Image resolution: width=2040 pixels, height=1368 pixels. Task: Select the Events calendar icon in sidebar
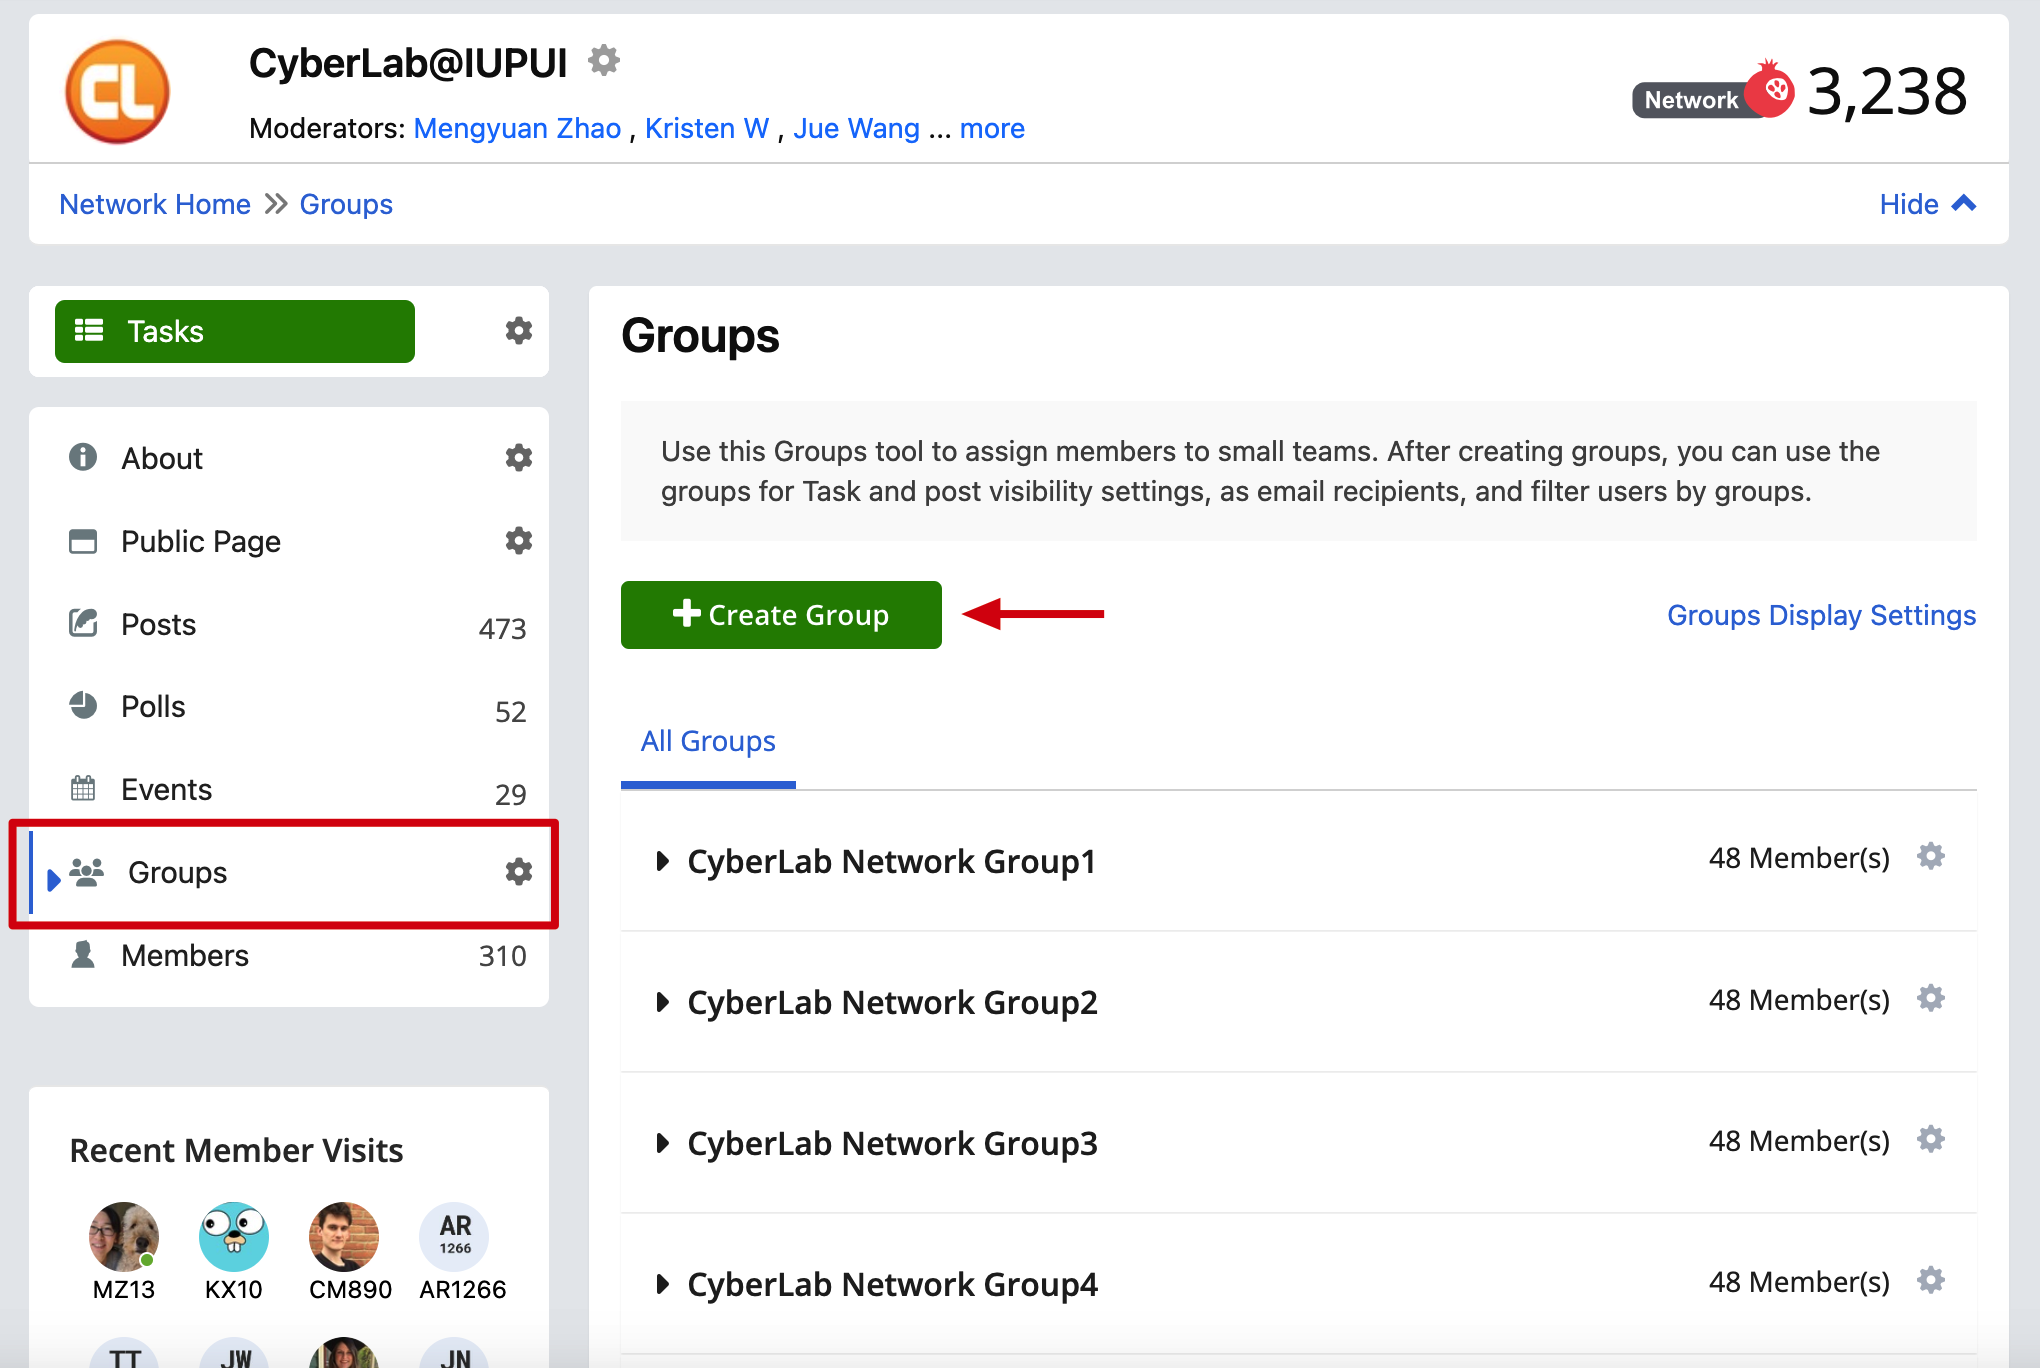pyautogui.click(x=84, y=789)
